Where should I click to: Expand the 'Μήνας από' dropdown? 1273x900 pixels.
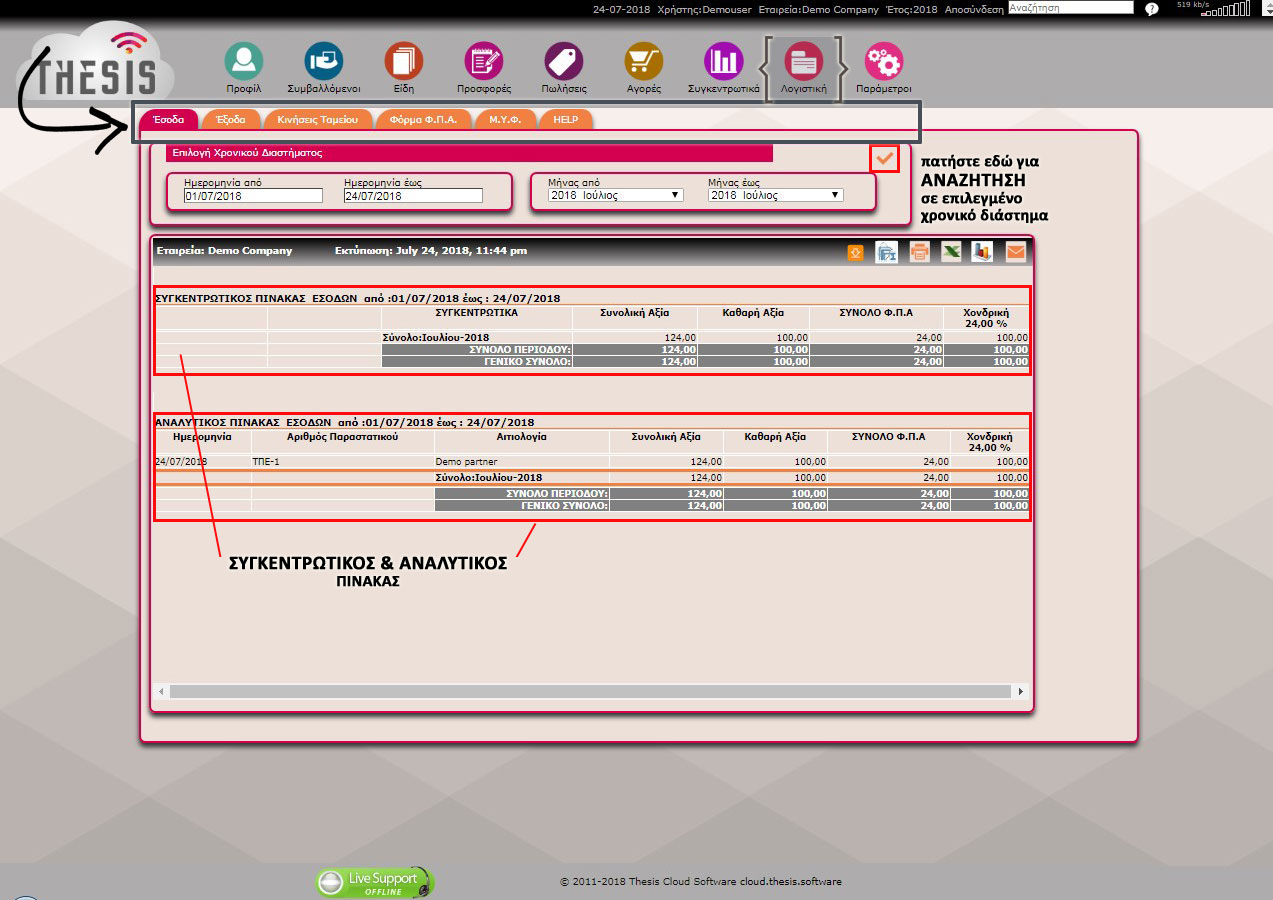(615, 196)
